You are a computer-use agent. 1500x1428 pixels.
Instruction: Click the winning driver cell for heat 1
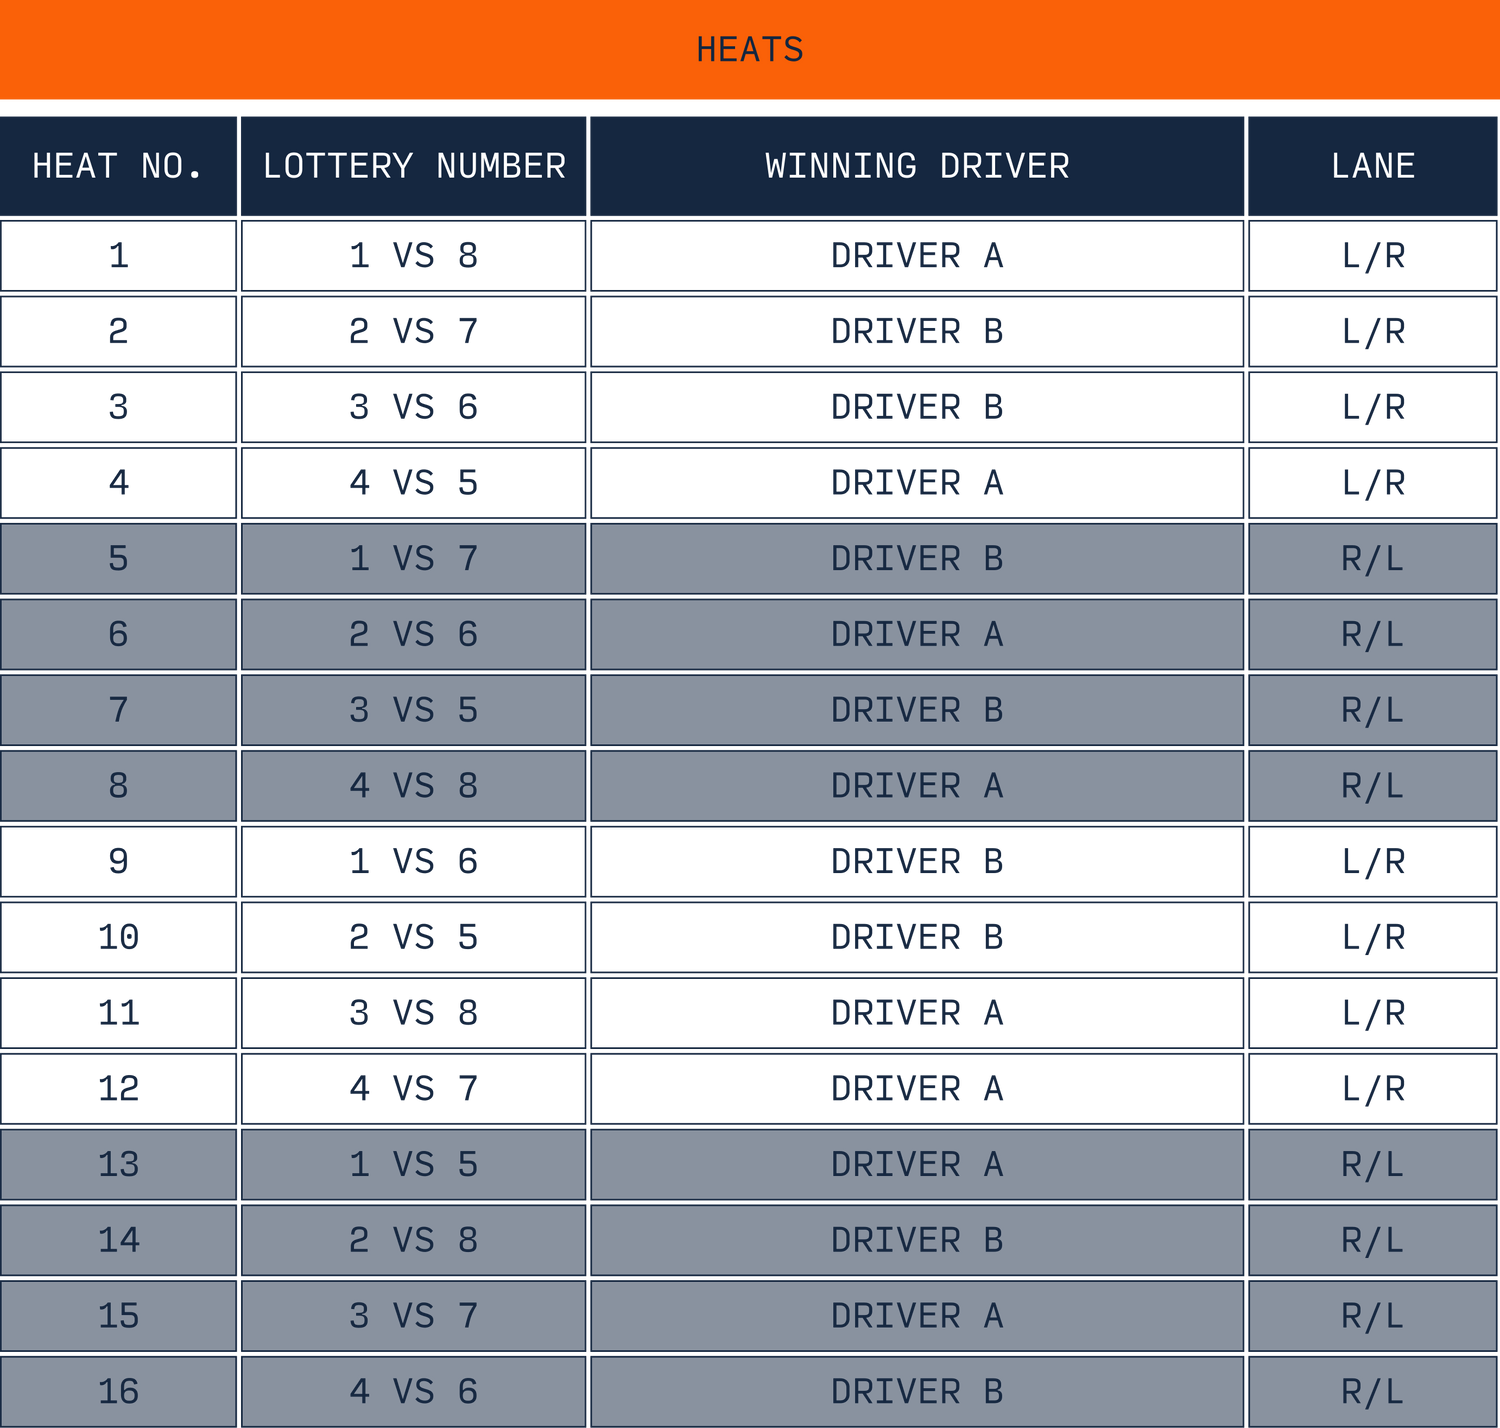(x=917, y=256)
